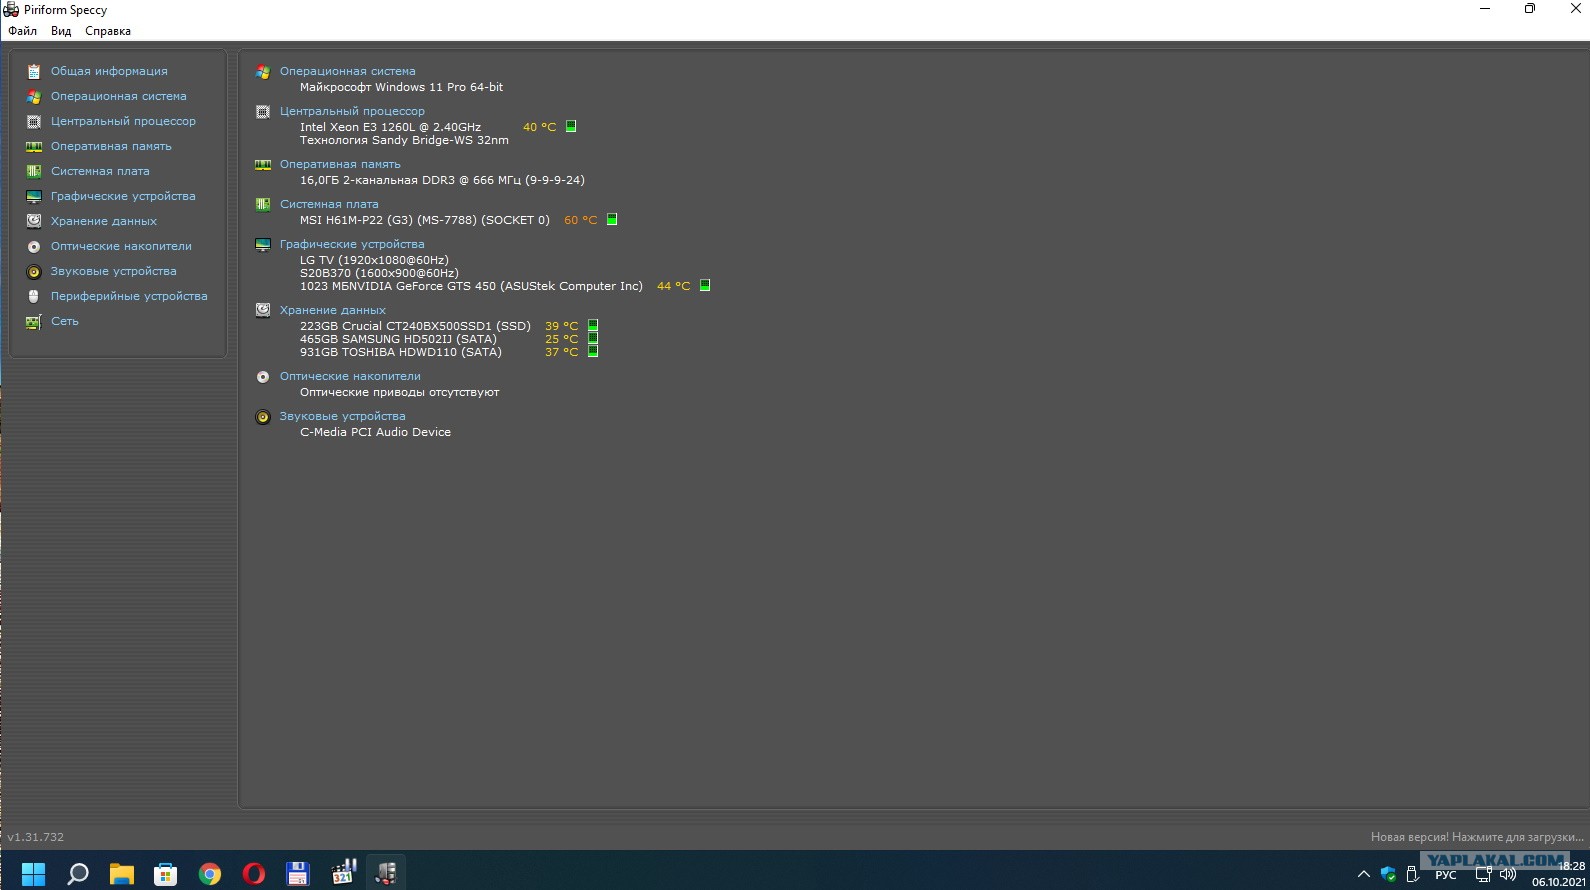
Task: Click the MSI H61M-P22 motherboard line
Action: pos(425,220)
